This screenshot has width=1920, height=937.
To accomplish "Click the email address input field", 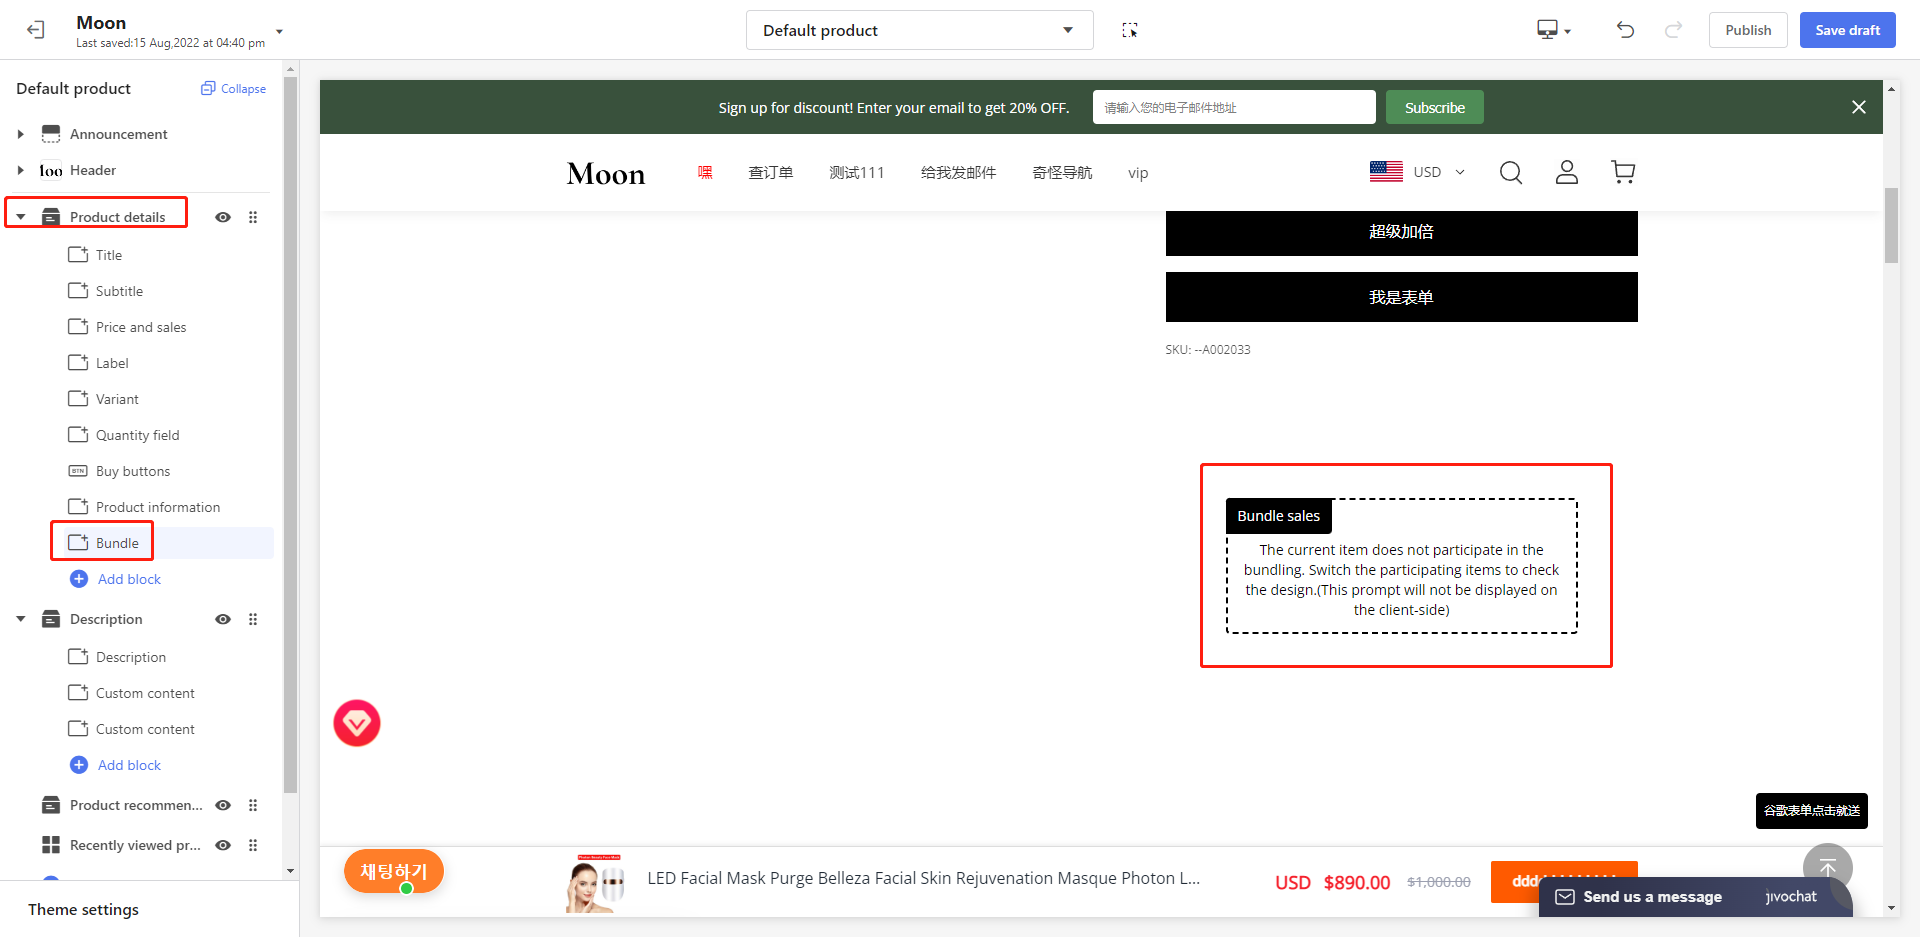I will (1234, 107).
